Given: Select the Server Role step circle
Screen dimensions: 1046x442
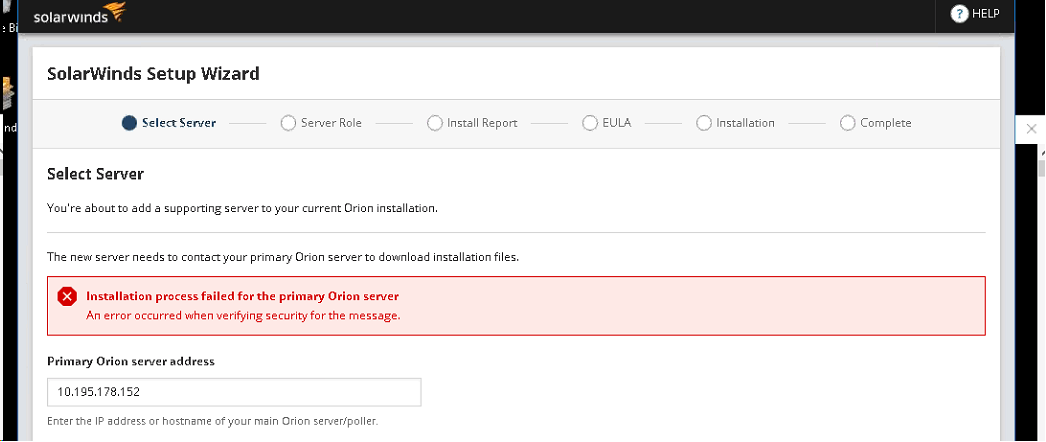Looking at the screenshot, I should click(288, 123).
